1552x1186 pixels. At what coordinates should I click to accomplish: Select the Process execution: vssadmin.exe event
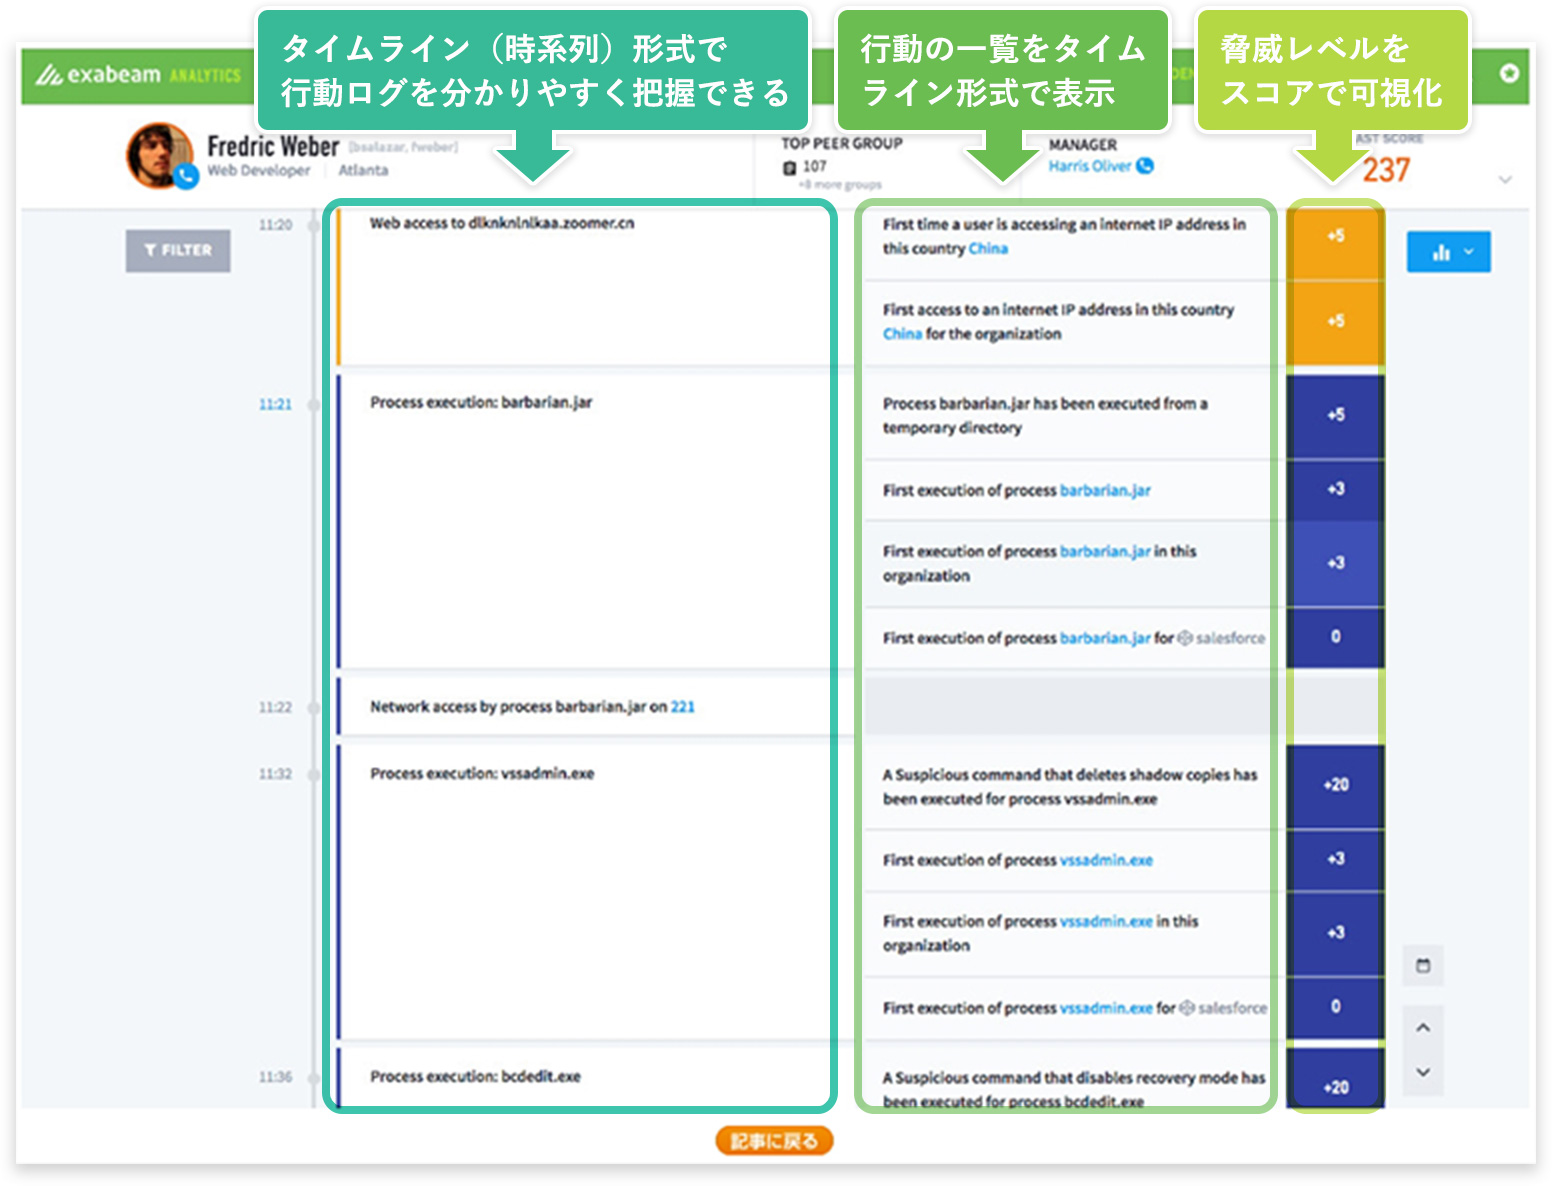point(482,774)
